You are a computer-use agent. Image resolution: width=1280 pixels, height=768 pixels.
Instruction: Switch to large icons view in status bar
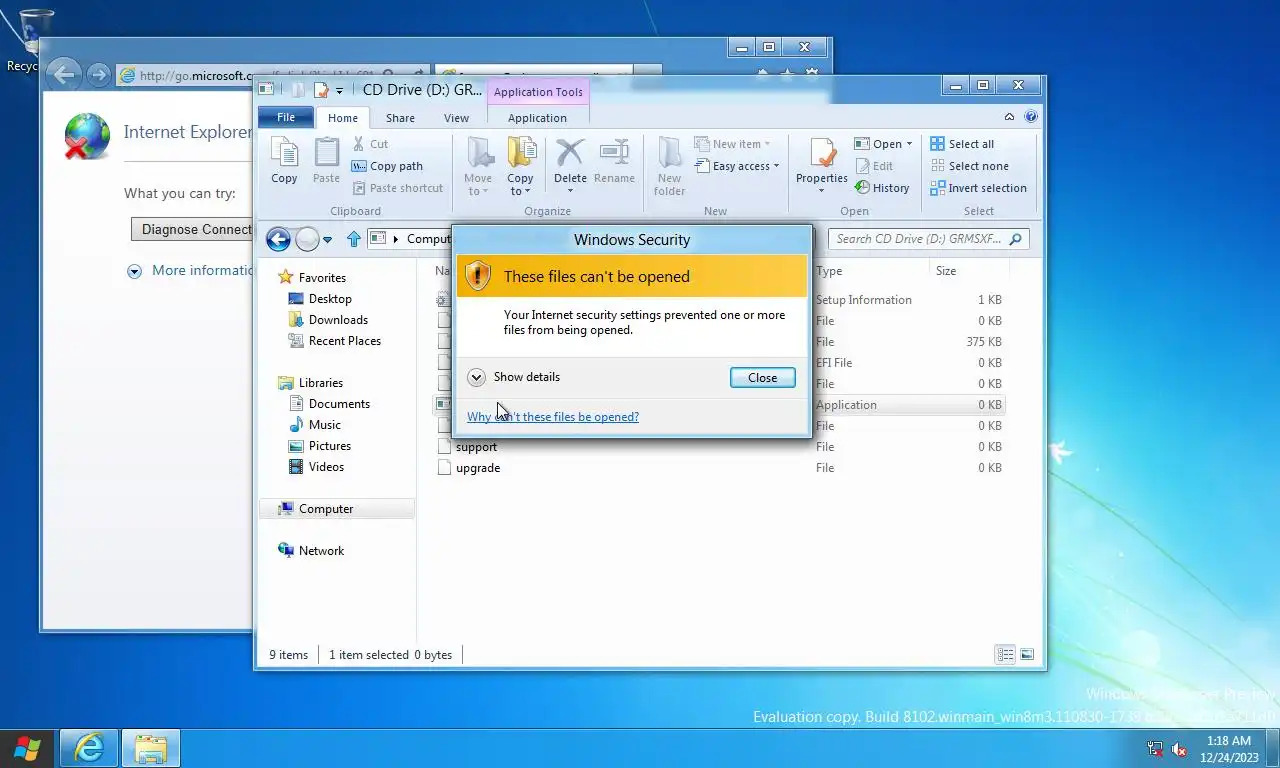tap(1026, 655)
